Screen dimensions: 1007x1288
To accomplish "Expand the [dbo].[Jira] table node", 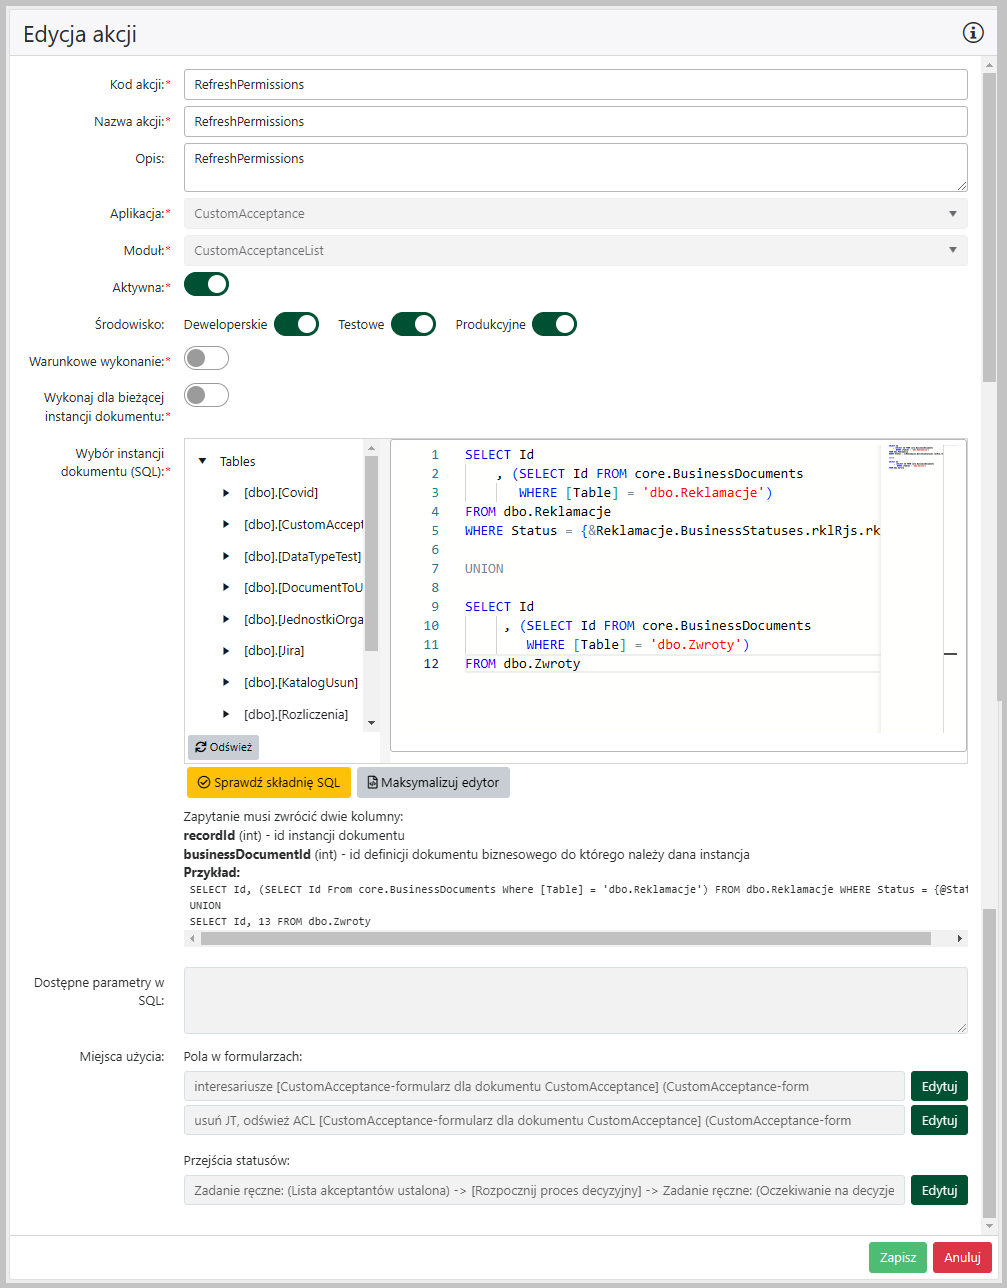I will (x=226, y=651).
